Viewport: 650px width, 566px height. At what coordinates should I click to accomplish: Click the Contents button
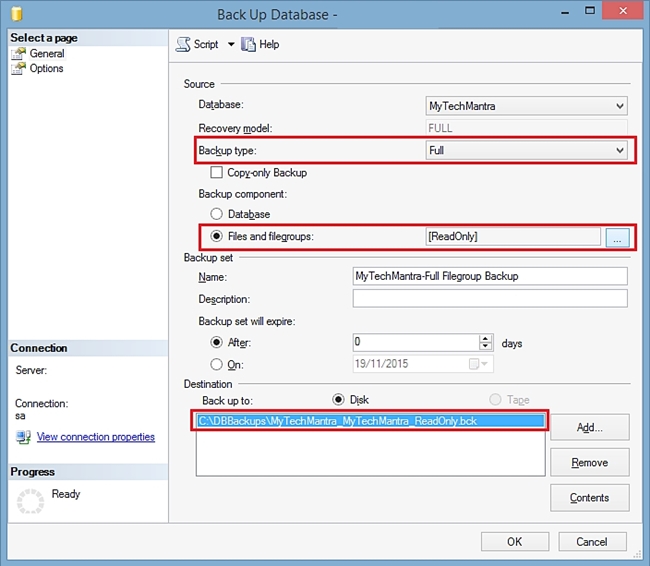(590, 498)
